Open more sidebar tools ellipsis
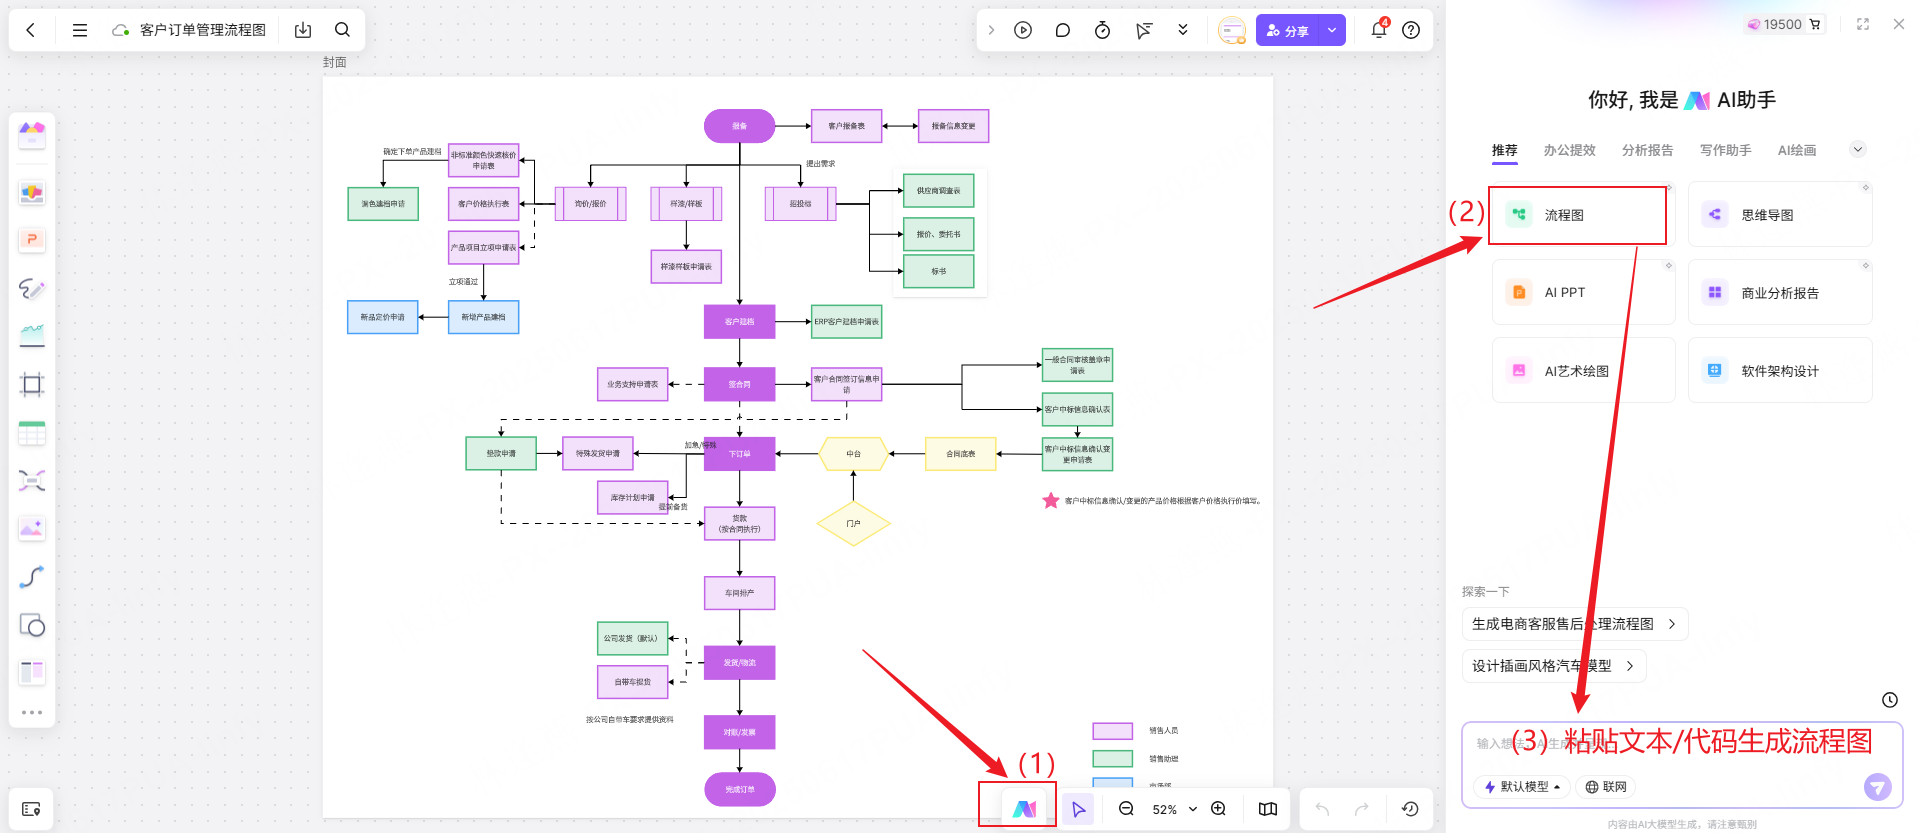The height and width of the screenshot is (833, 1919). pos(32,713)
